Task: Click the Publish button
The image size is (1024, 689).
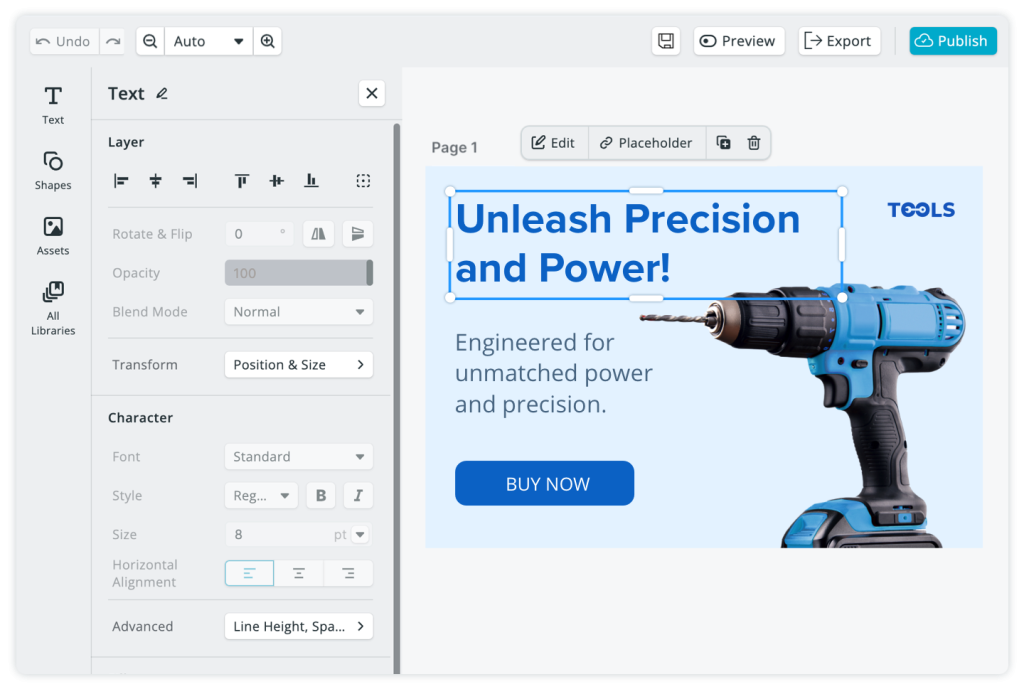Action: (952, 41)
